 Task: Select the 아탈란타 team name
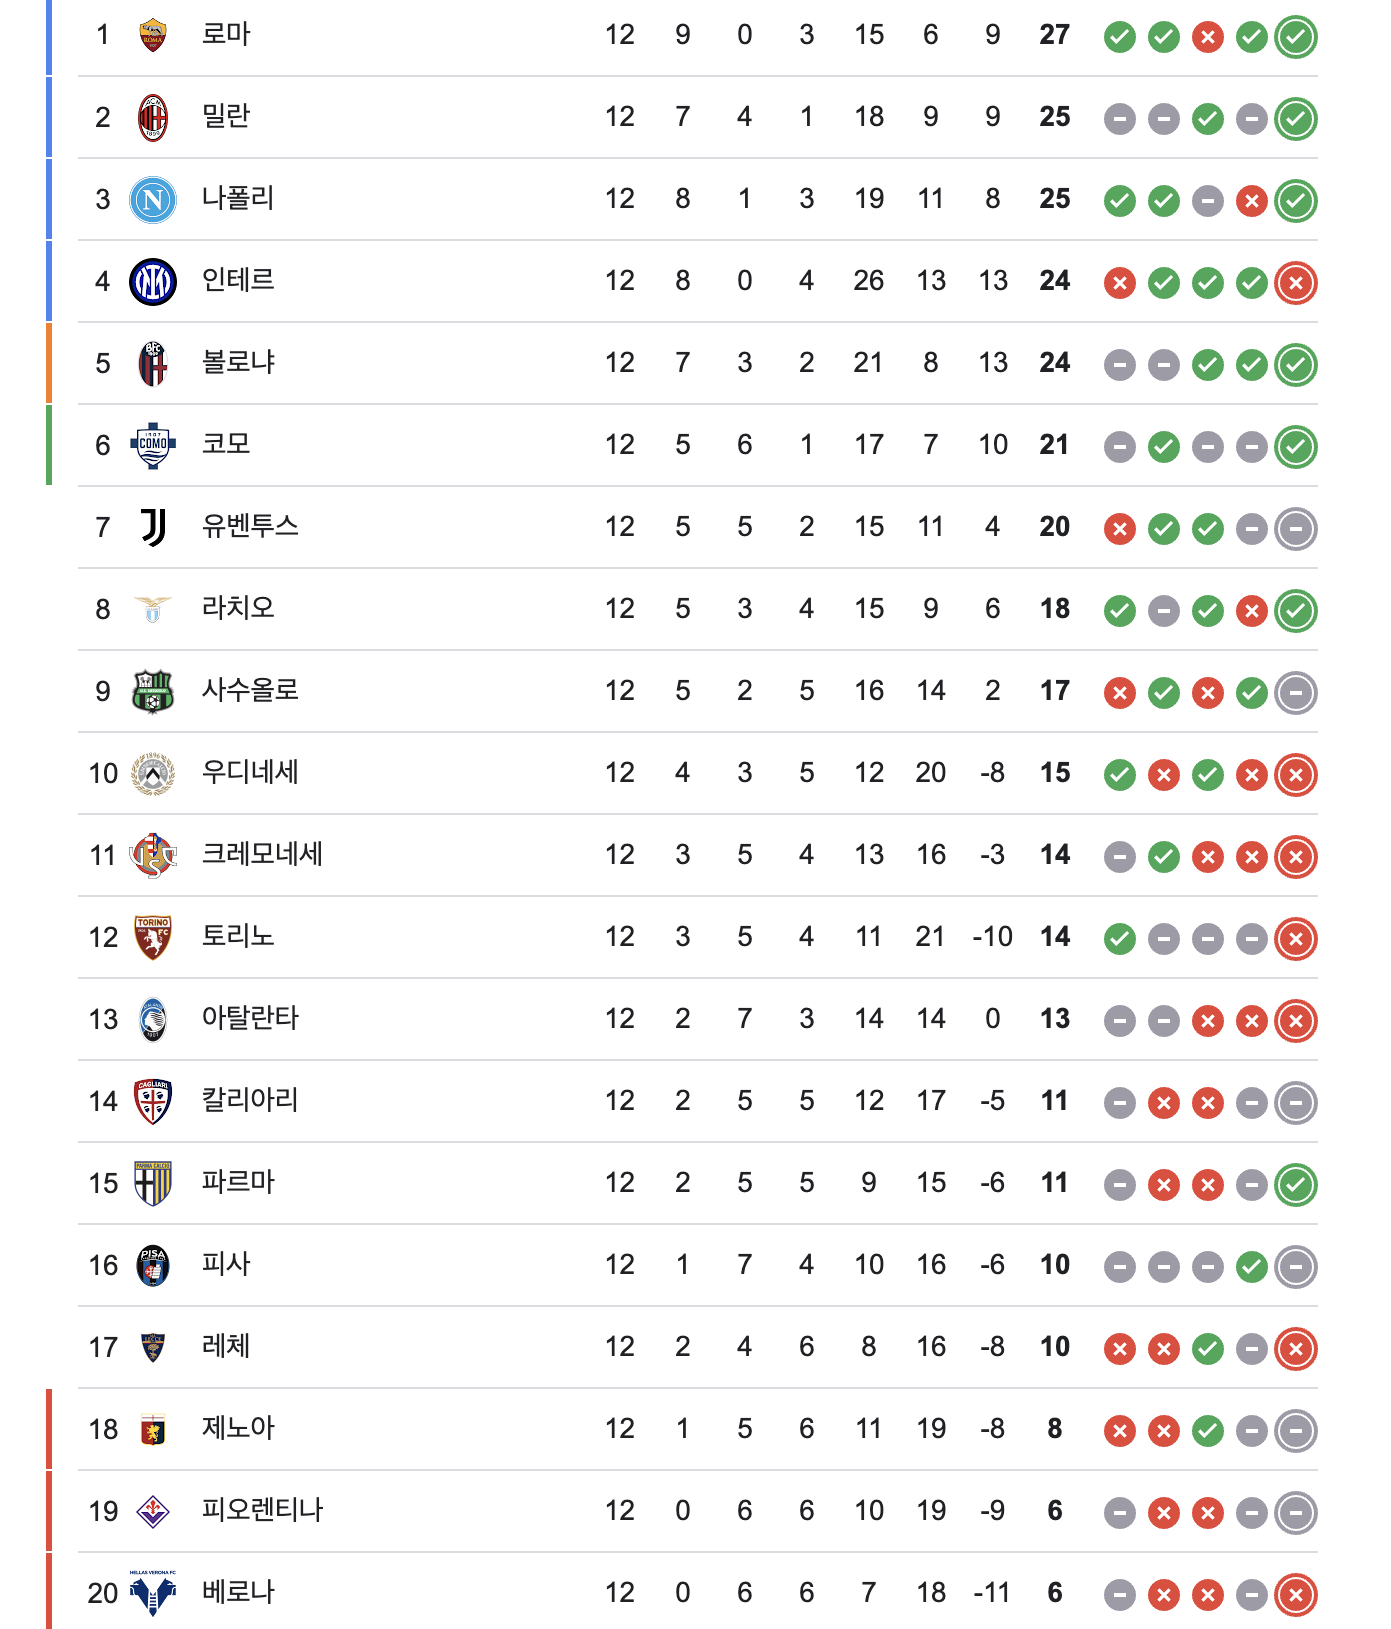(250, 1018)
